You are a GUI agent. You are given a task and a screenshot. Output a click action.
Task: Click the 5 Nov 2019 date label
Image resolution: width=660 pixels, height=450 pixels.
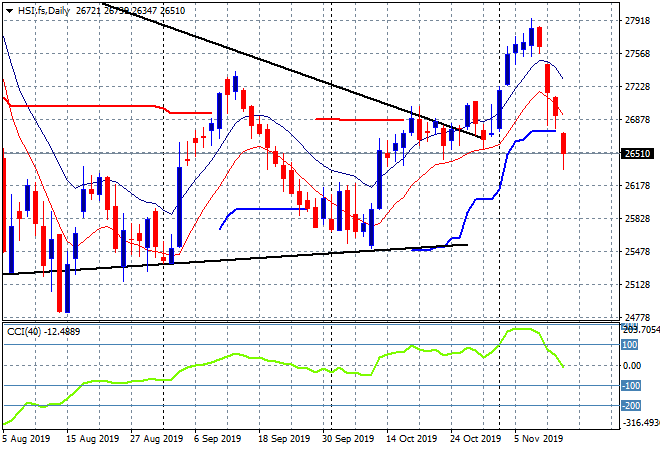[538, 439]
